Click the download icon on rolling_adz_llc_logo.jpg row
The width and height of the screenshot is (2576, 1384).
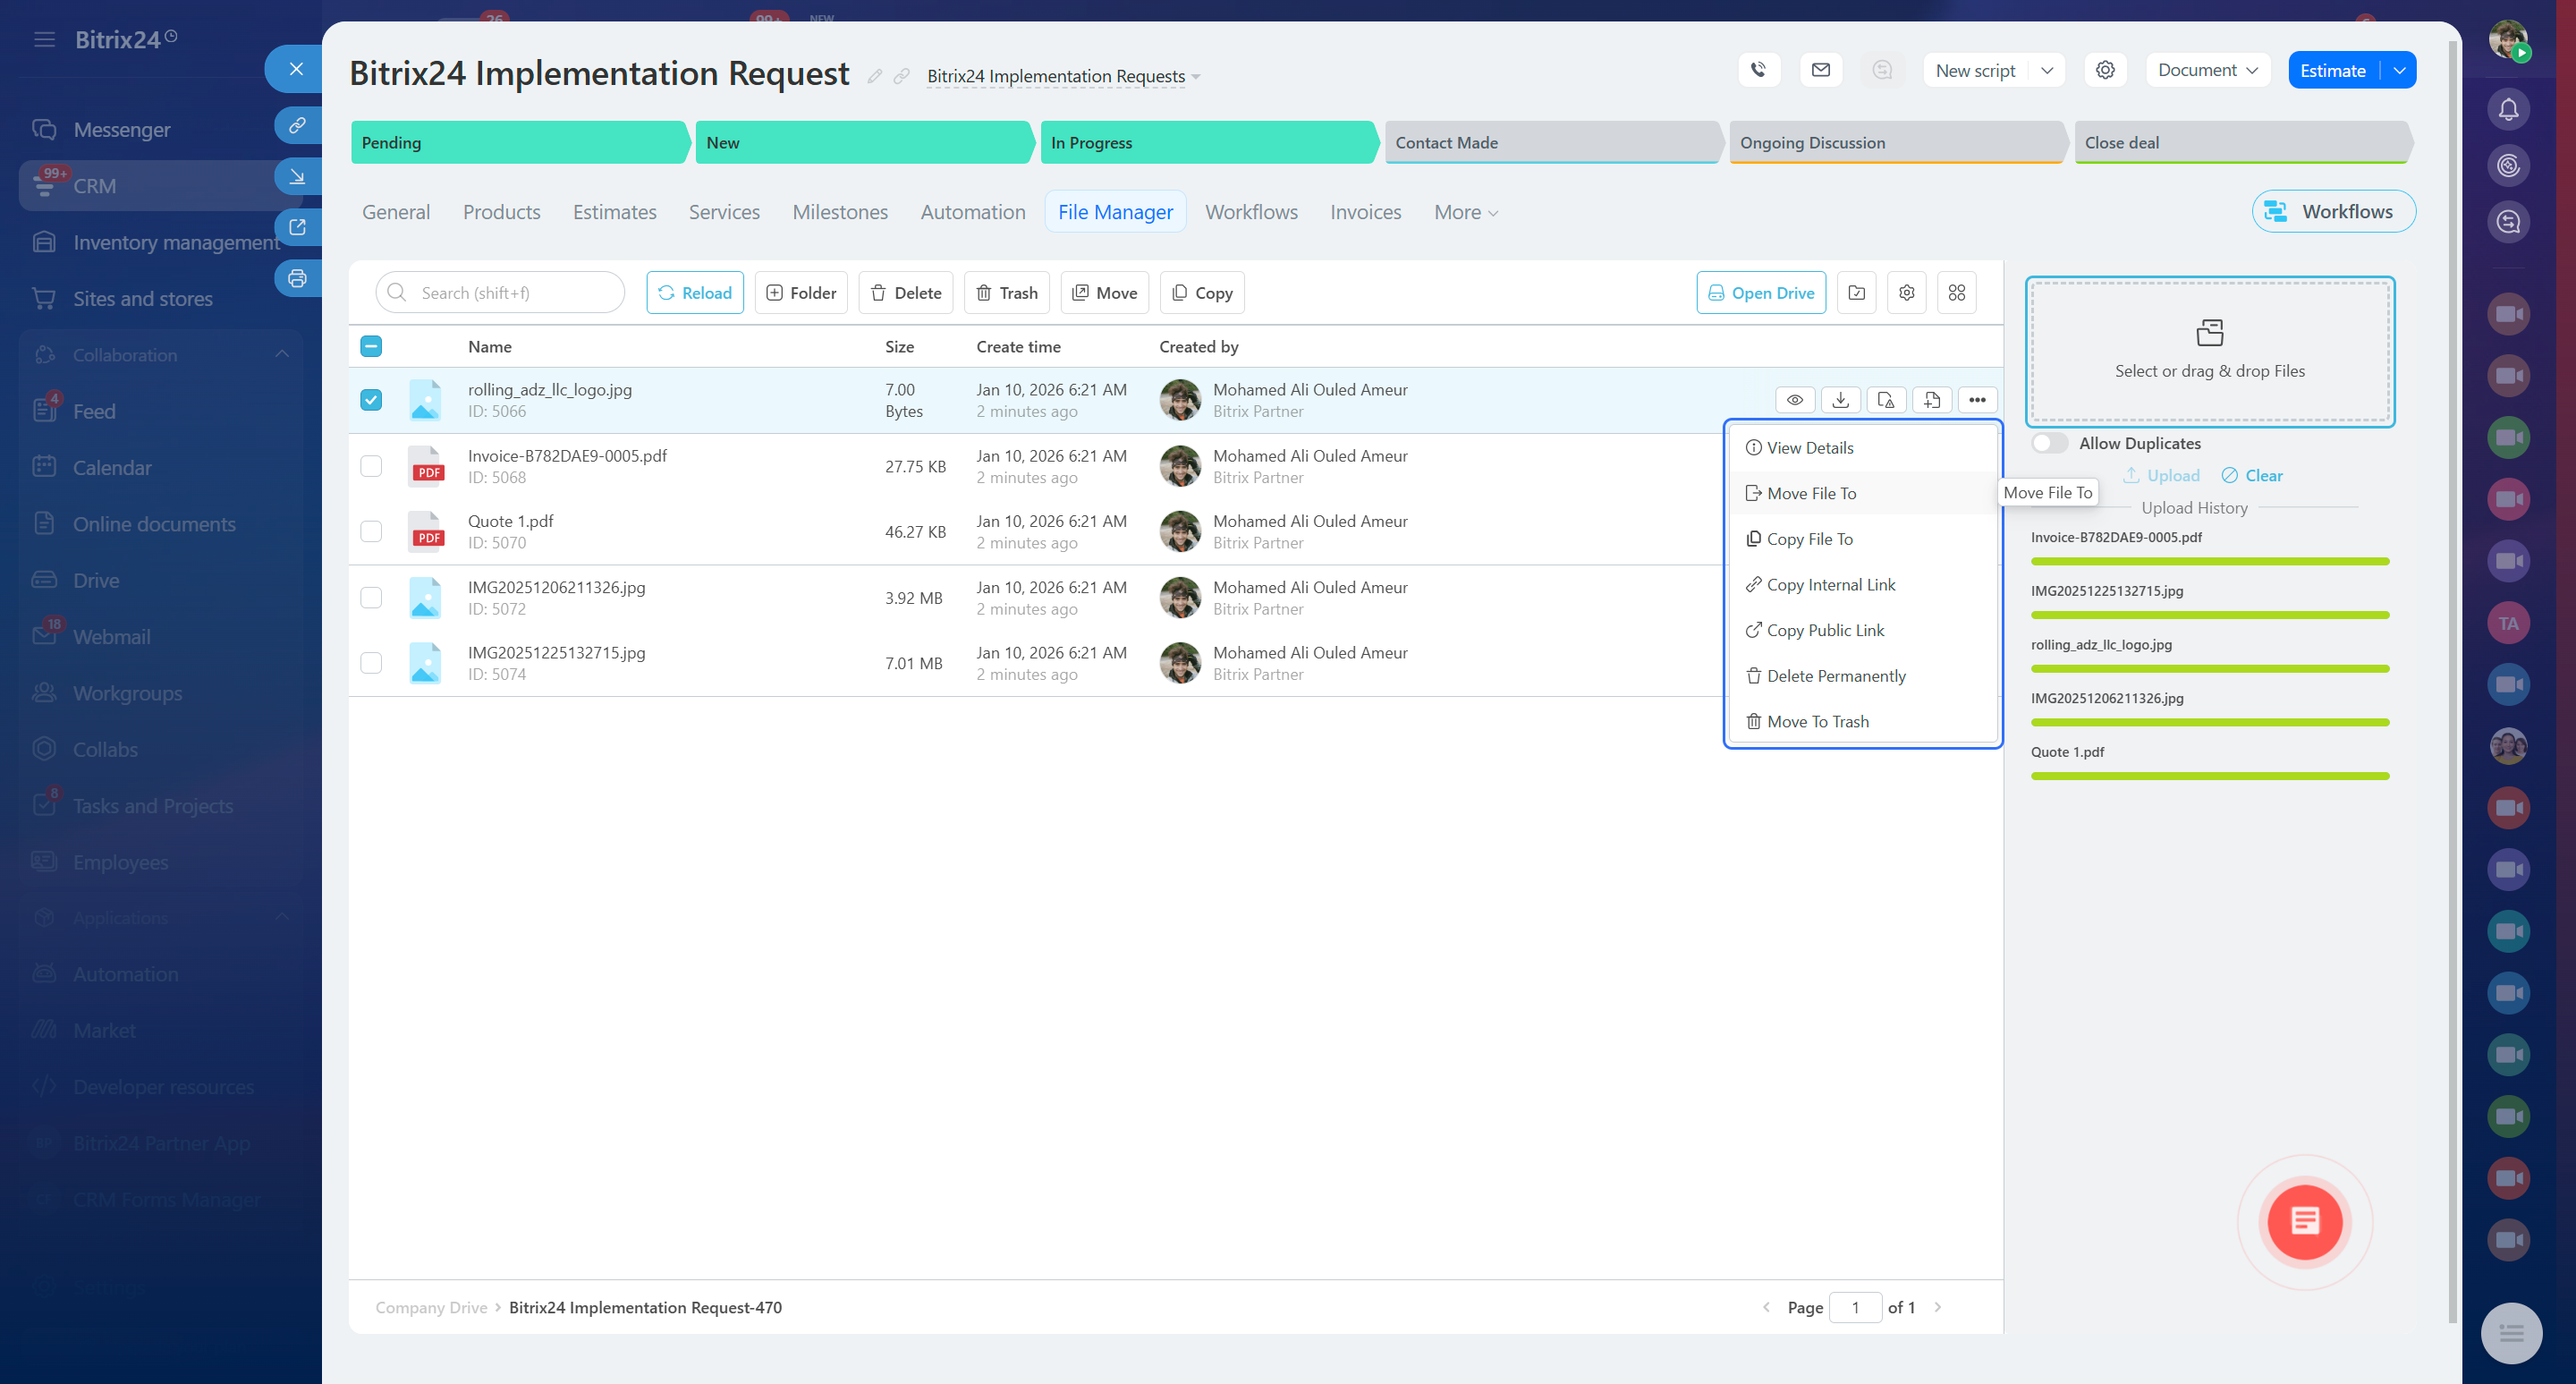1840,400
